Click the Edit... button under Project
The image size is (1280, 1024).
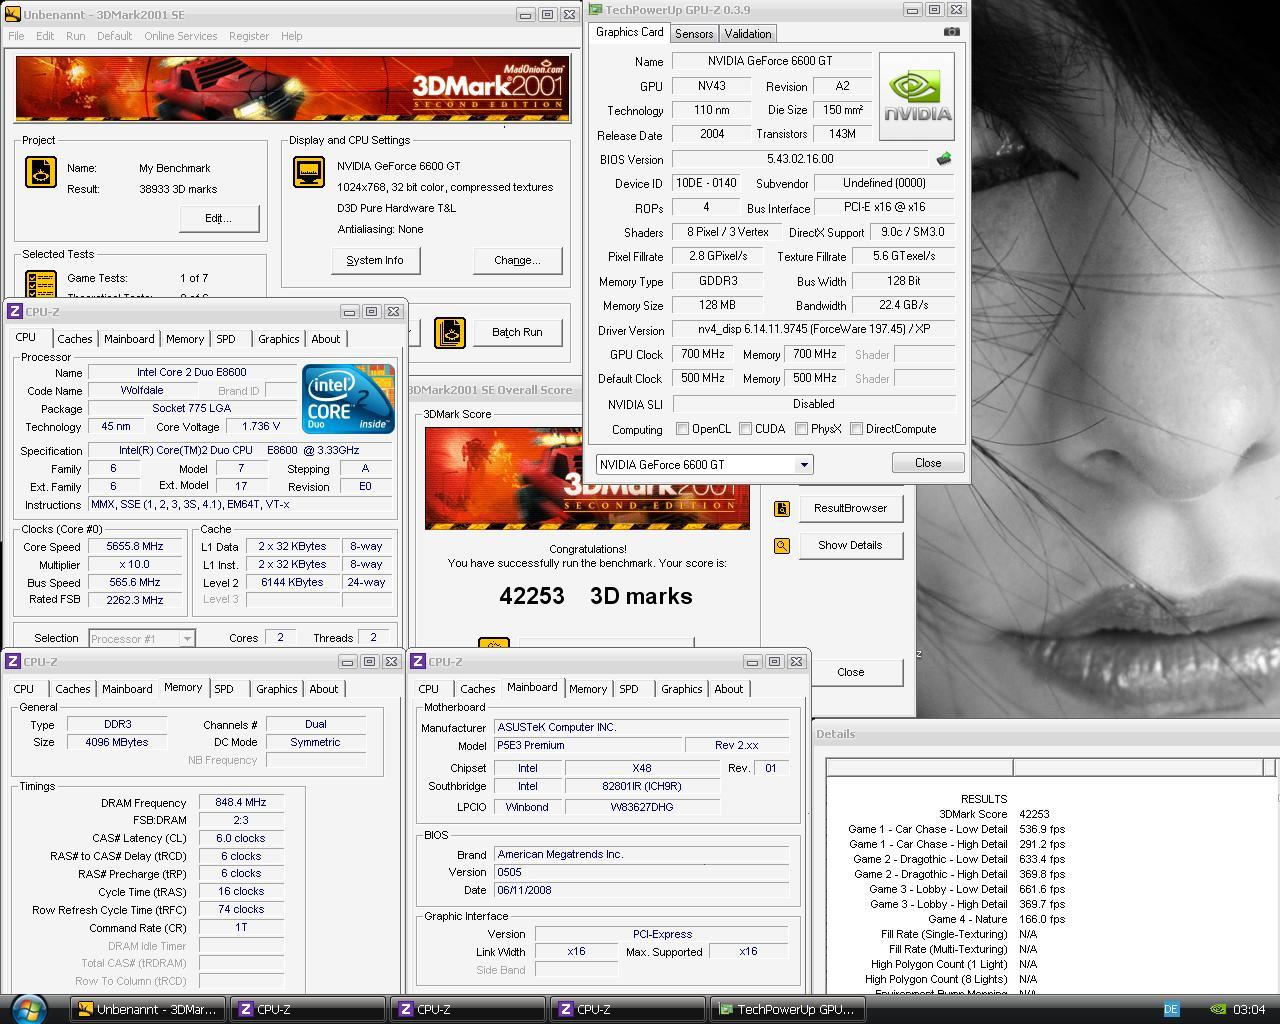[219, 218]
